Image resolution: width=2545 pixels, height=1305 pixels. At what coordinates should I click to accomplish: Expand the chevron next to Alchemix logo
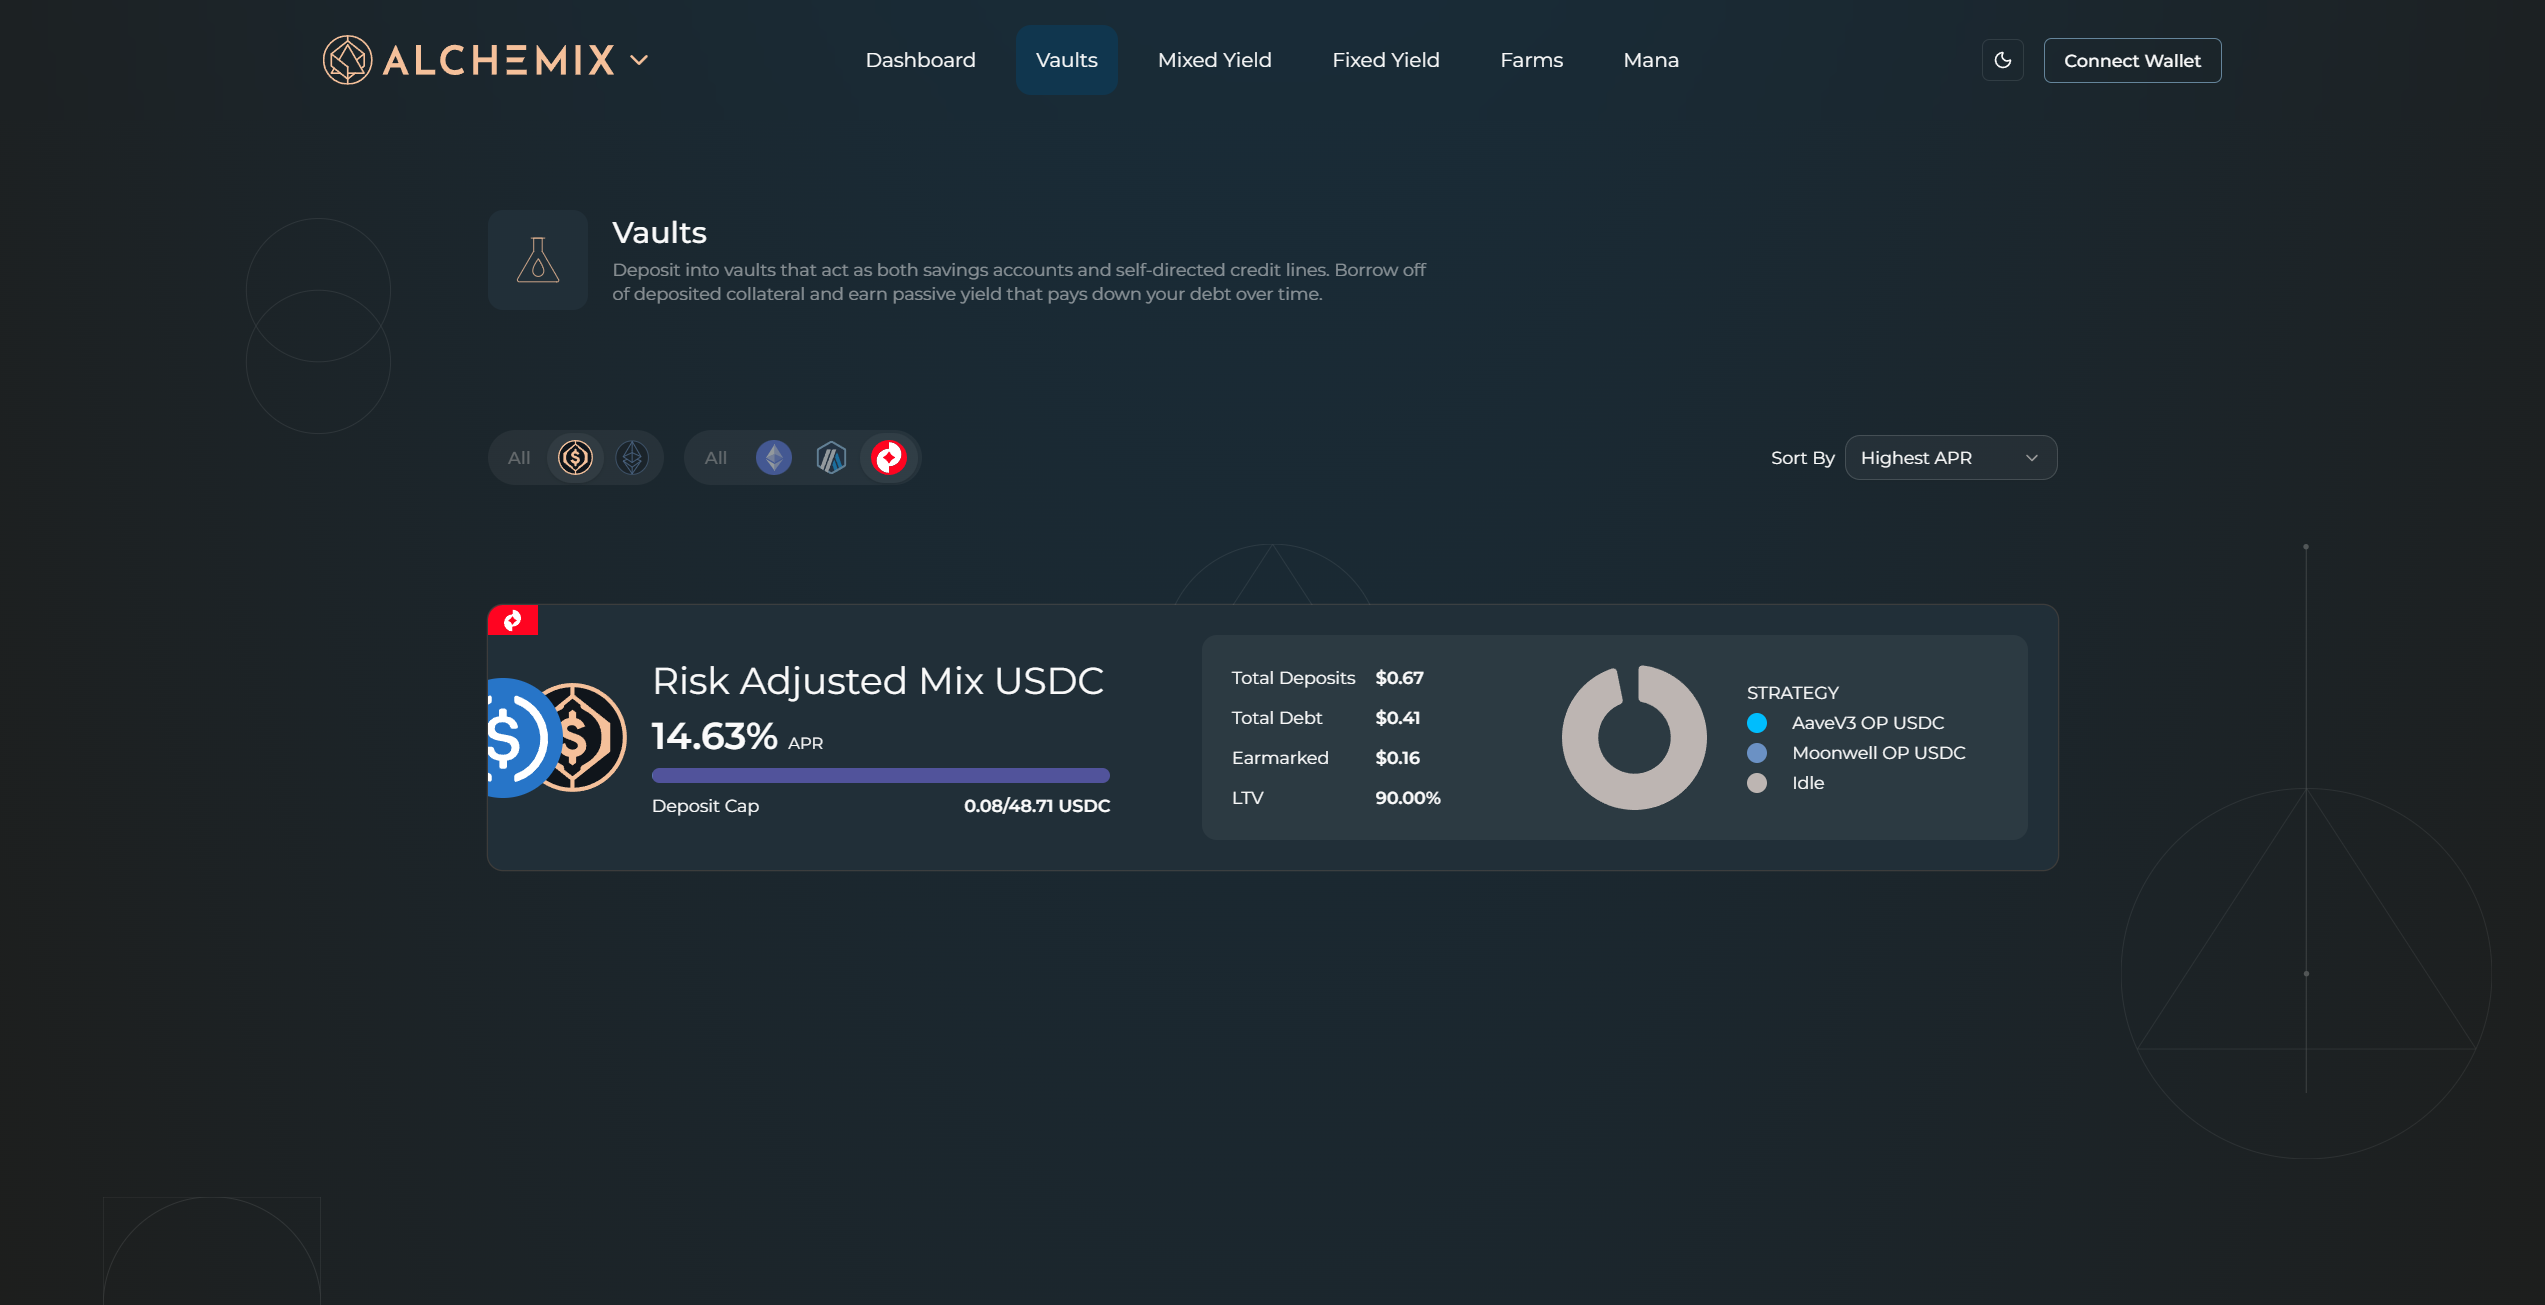[639, 60]
